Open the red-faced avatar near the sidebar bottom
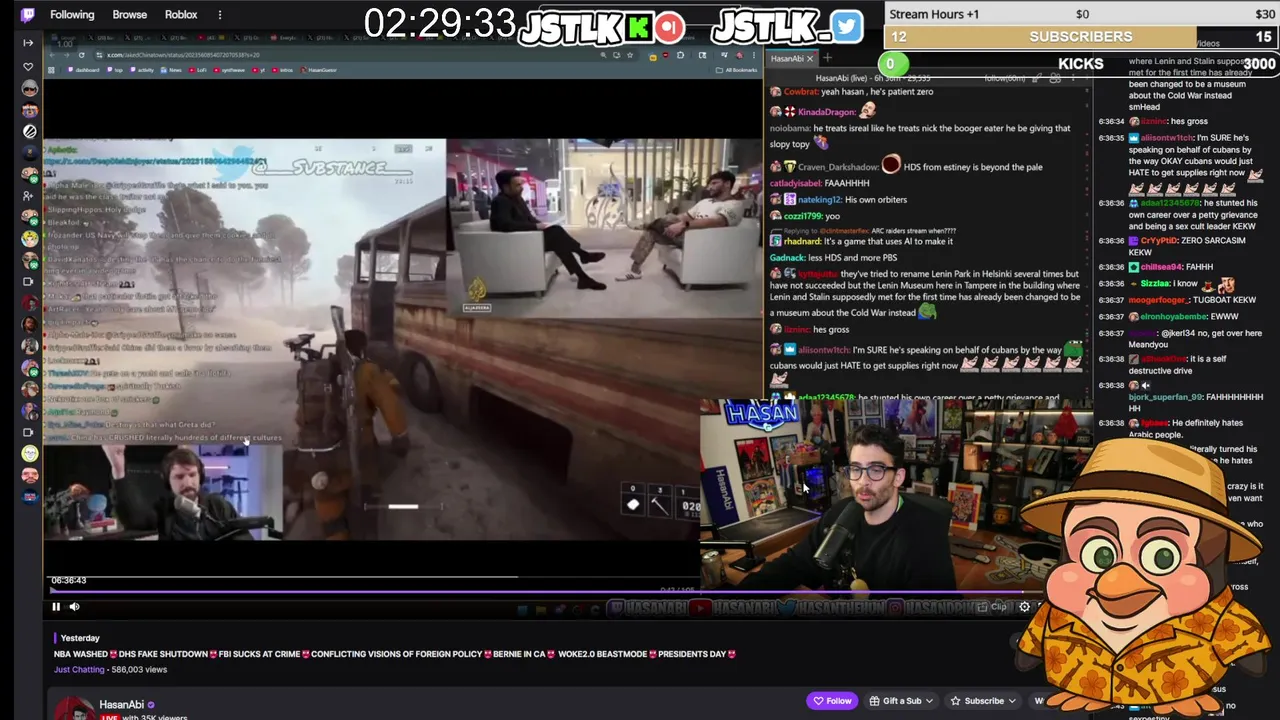Image resolution: width=1280 pixels, height=720 pixels. pos(29,475)
